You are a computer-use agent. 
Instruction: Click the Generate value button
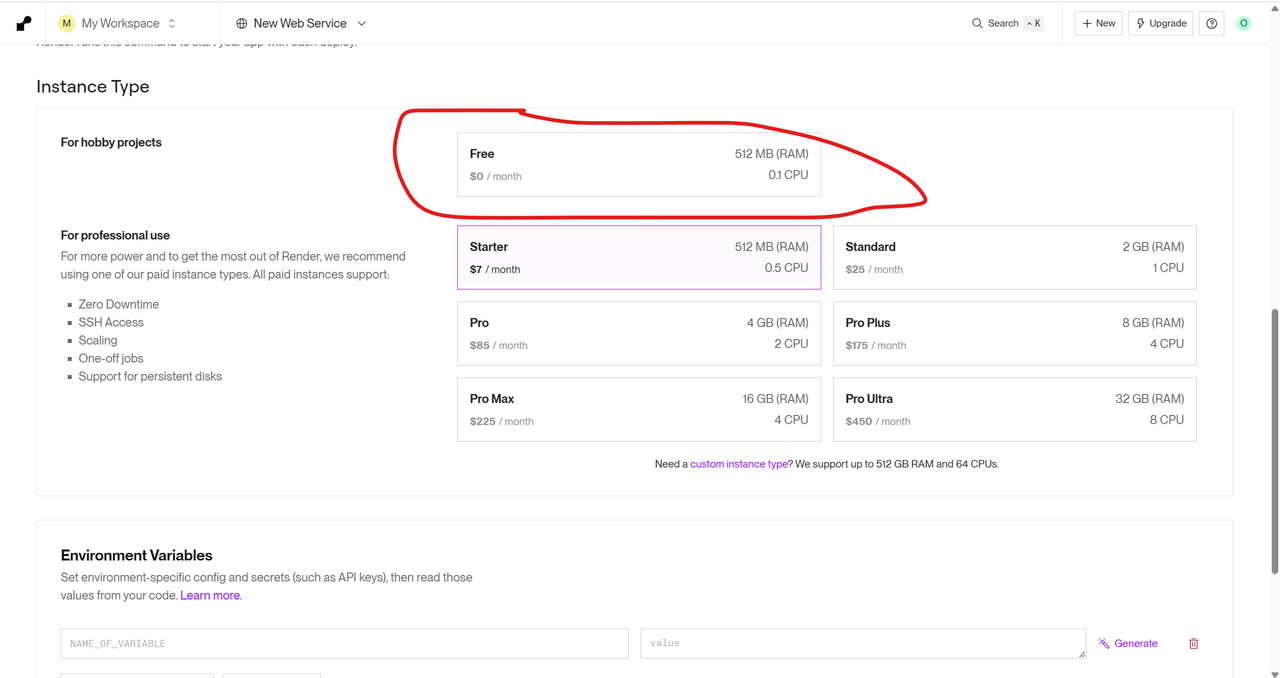pyautogui.click(x=1128, y=643)
